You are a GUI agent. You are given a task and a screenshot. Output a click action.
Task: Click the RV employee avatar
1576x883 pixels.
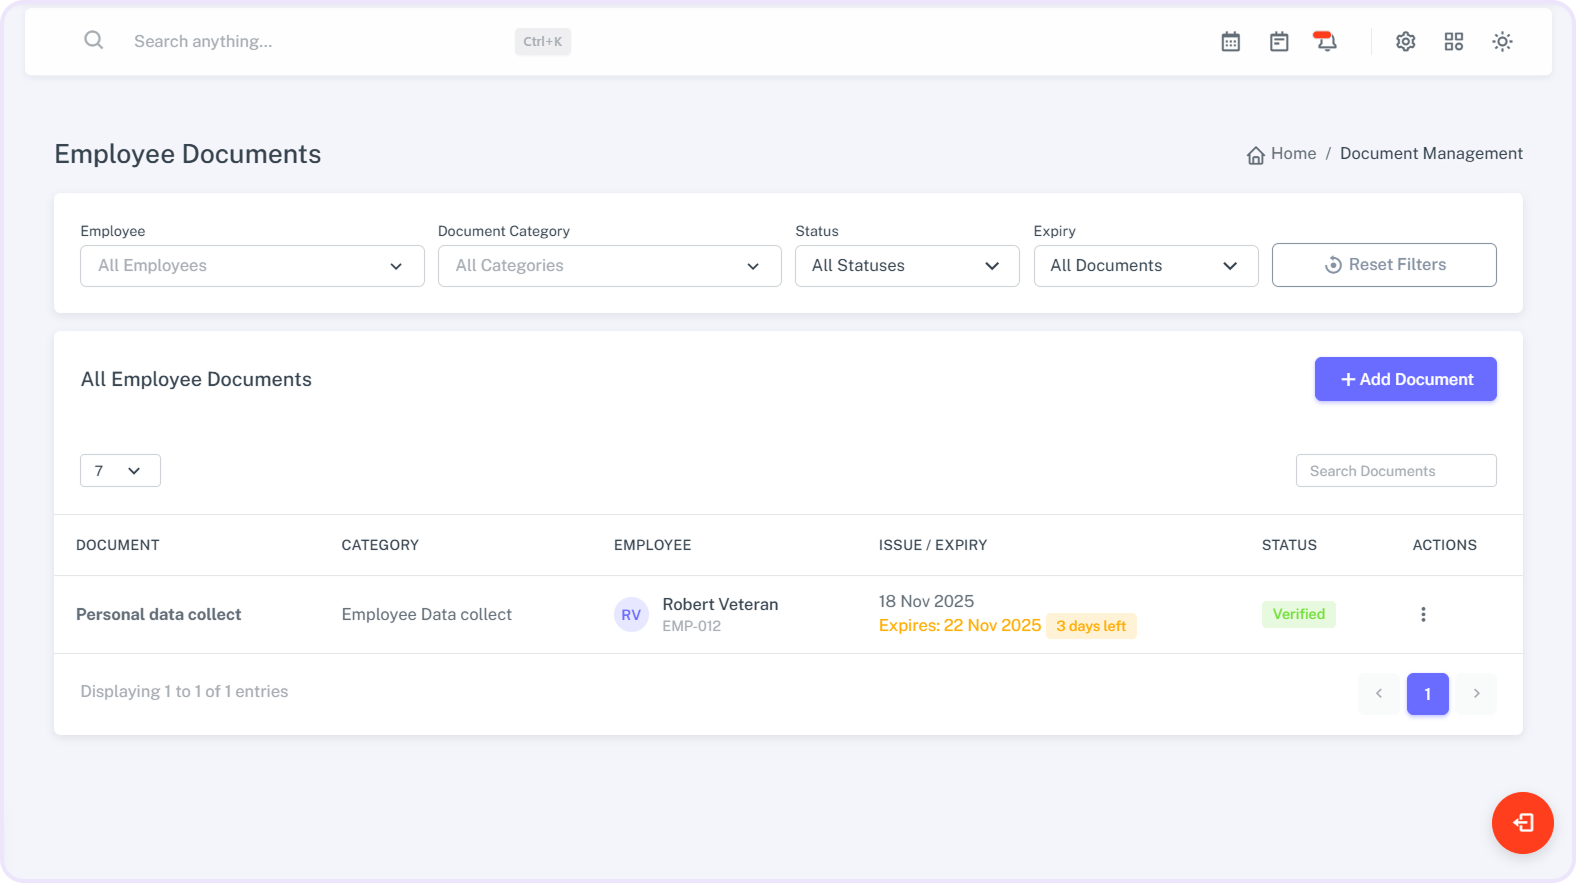[631, 615]
